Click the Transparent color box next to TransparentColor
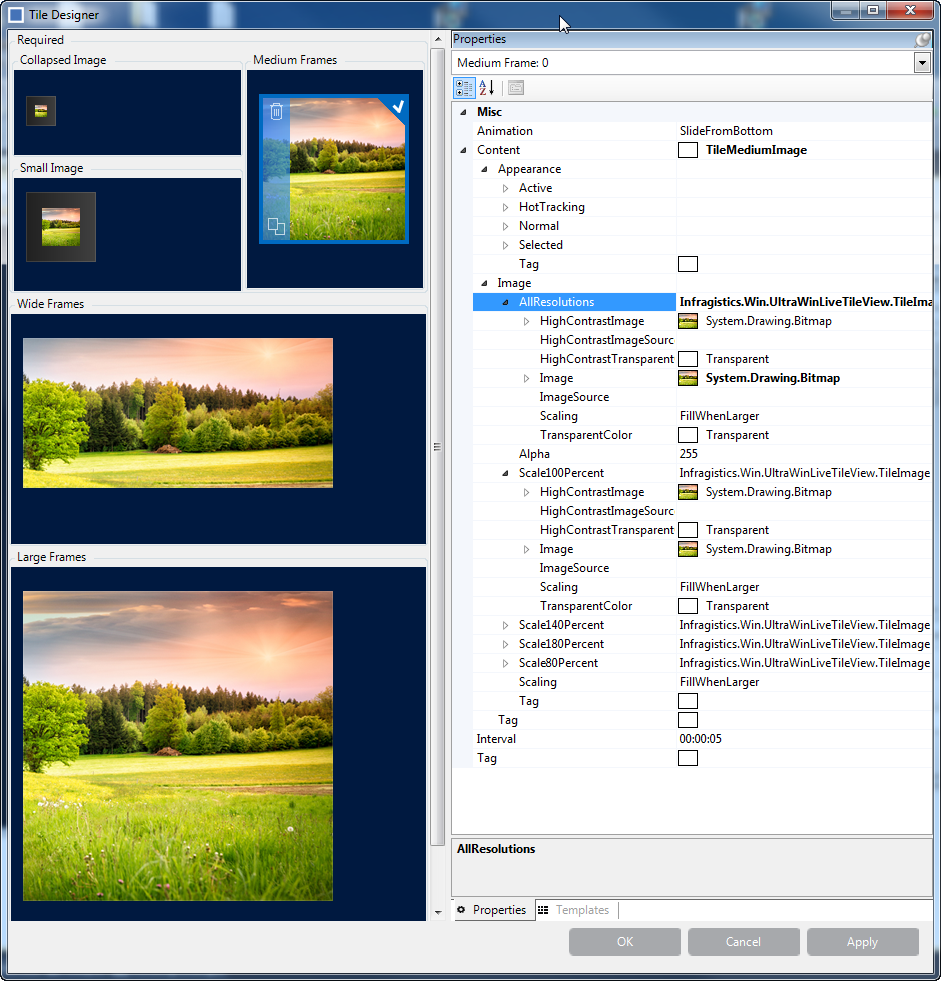The height and width of the screenshot is (981, 941). pyautogui.click(x=687, y=434)
